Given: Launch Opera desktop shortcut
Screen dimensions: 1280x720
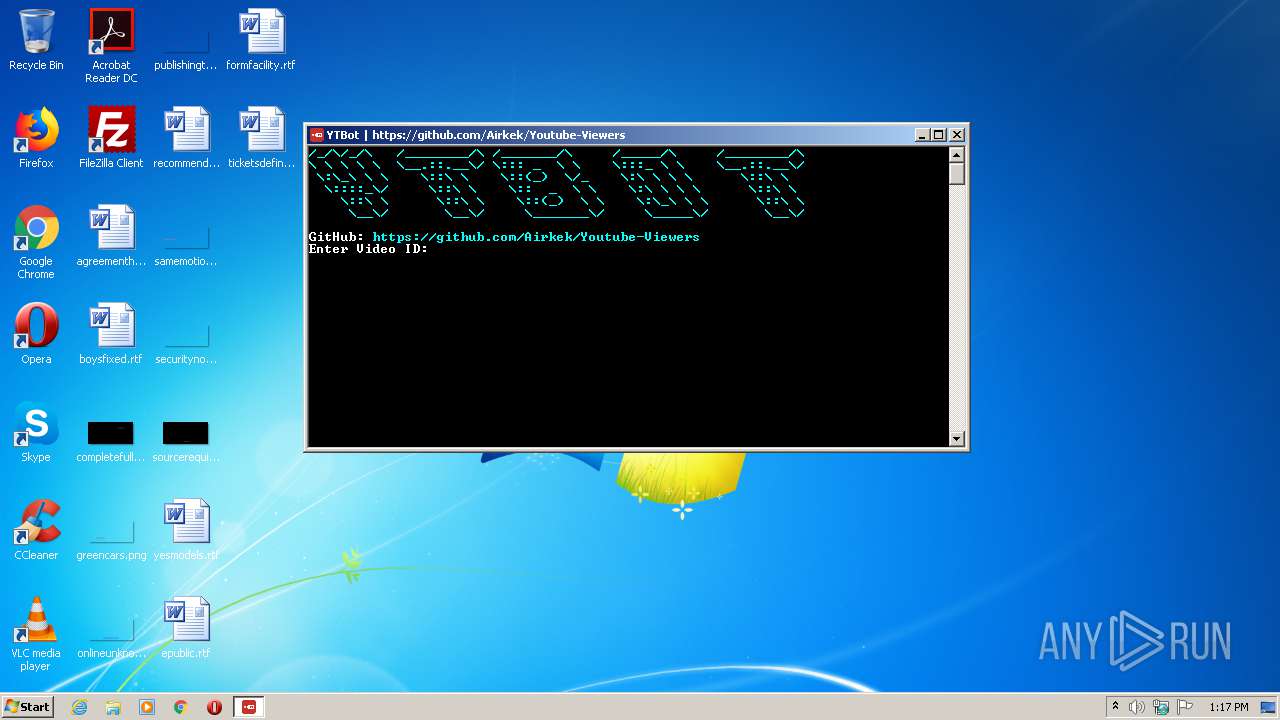Looking at the screenshot, I should tap(36, 334).
